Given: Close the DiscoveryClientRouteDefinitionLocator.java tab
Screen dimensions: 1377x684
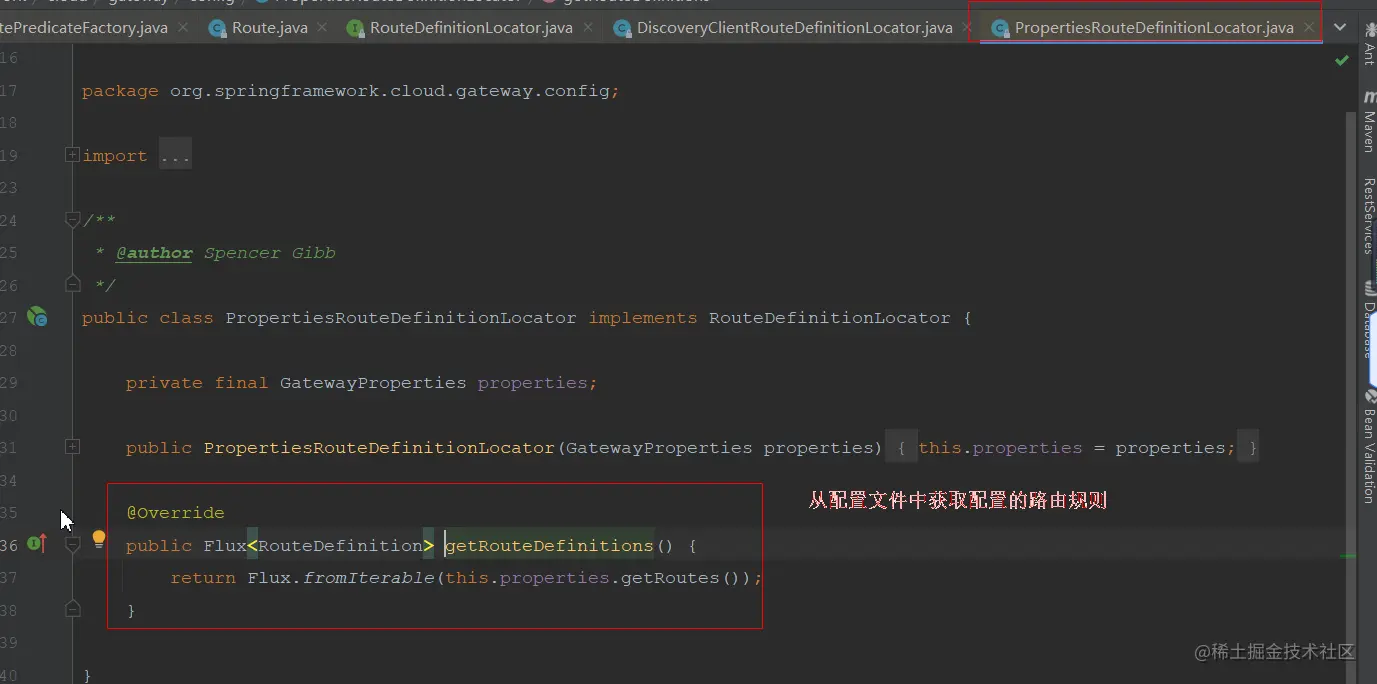Looking at the screenshot, I should 968,28.
